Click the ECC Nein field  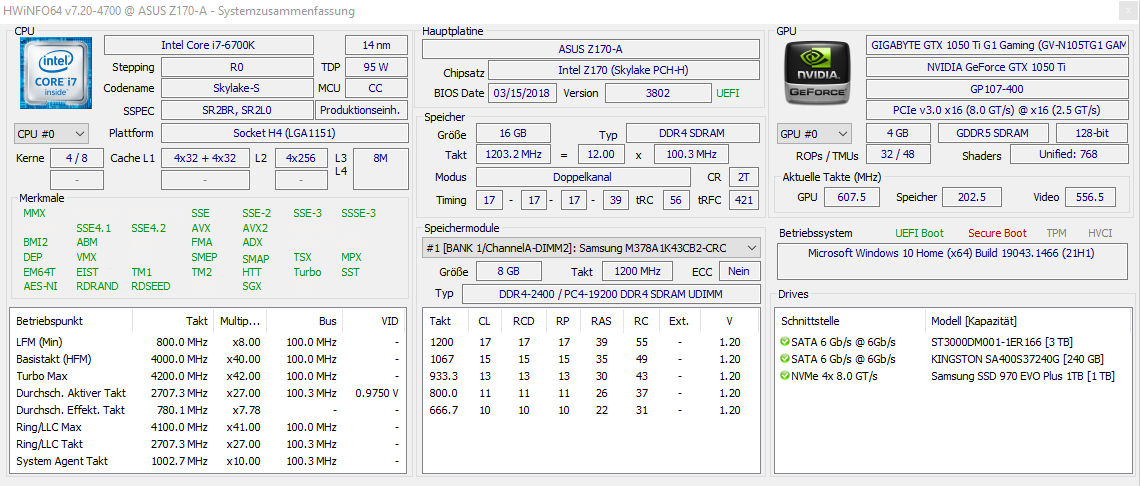click(739, 271)
